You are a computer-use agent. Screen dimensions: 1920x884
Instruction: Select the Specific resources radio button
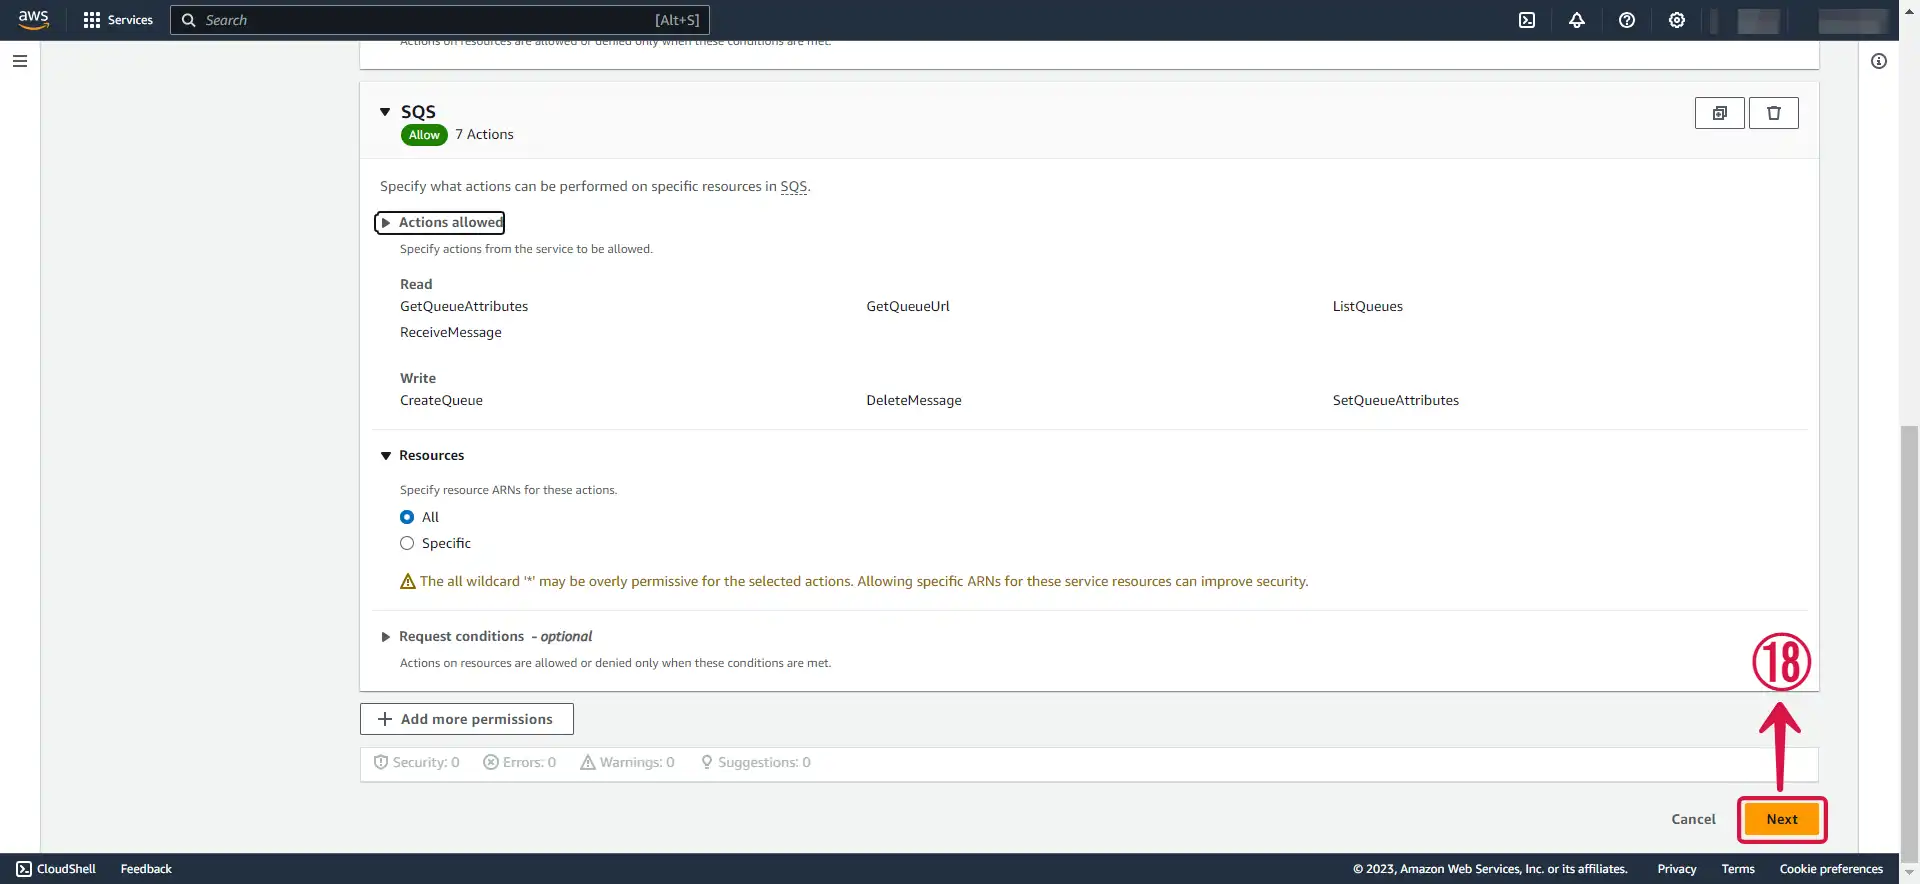[407, 543]
